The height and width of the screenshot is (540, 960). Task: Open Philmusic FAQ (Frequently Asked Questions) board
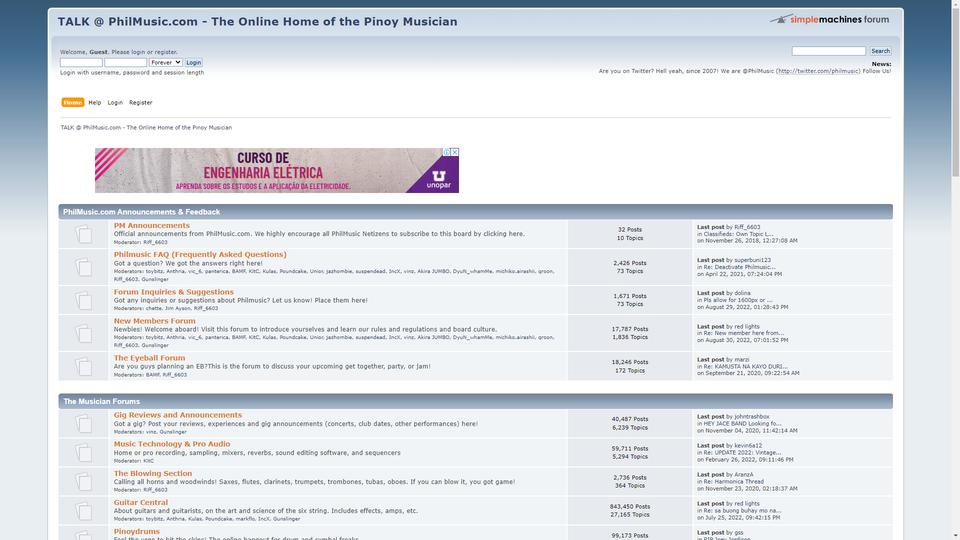(200, 254)
